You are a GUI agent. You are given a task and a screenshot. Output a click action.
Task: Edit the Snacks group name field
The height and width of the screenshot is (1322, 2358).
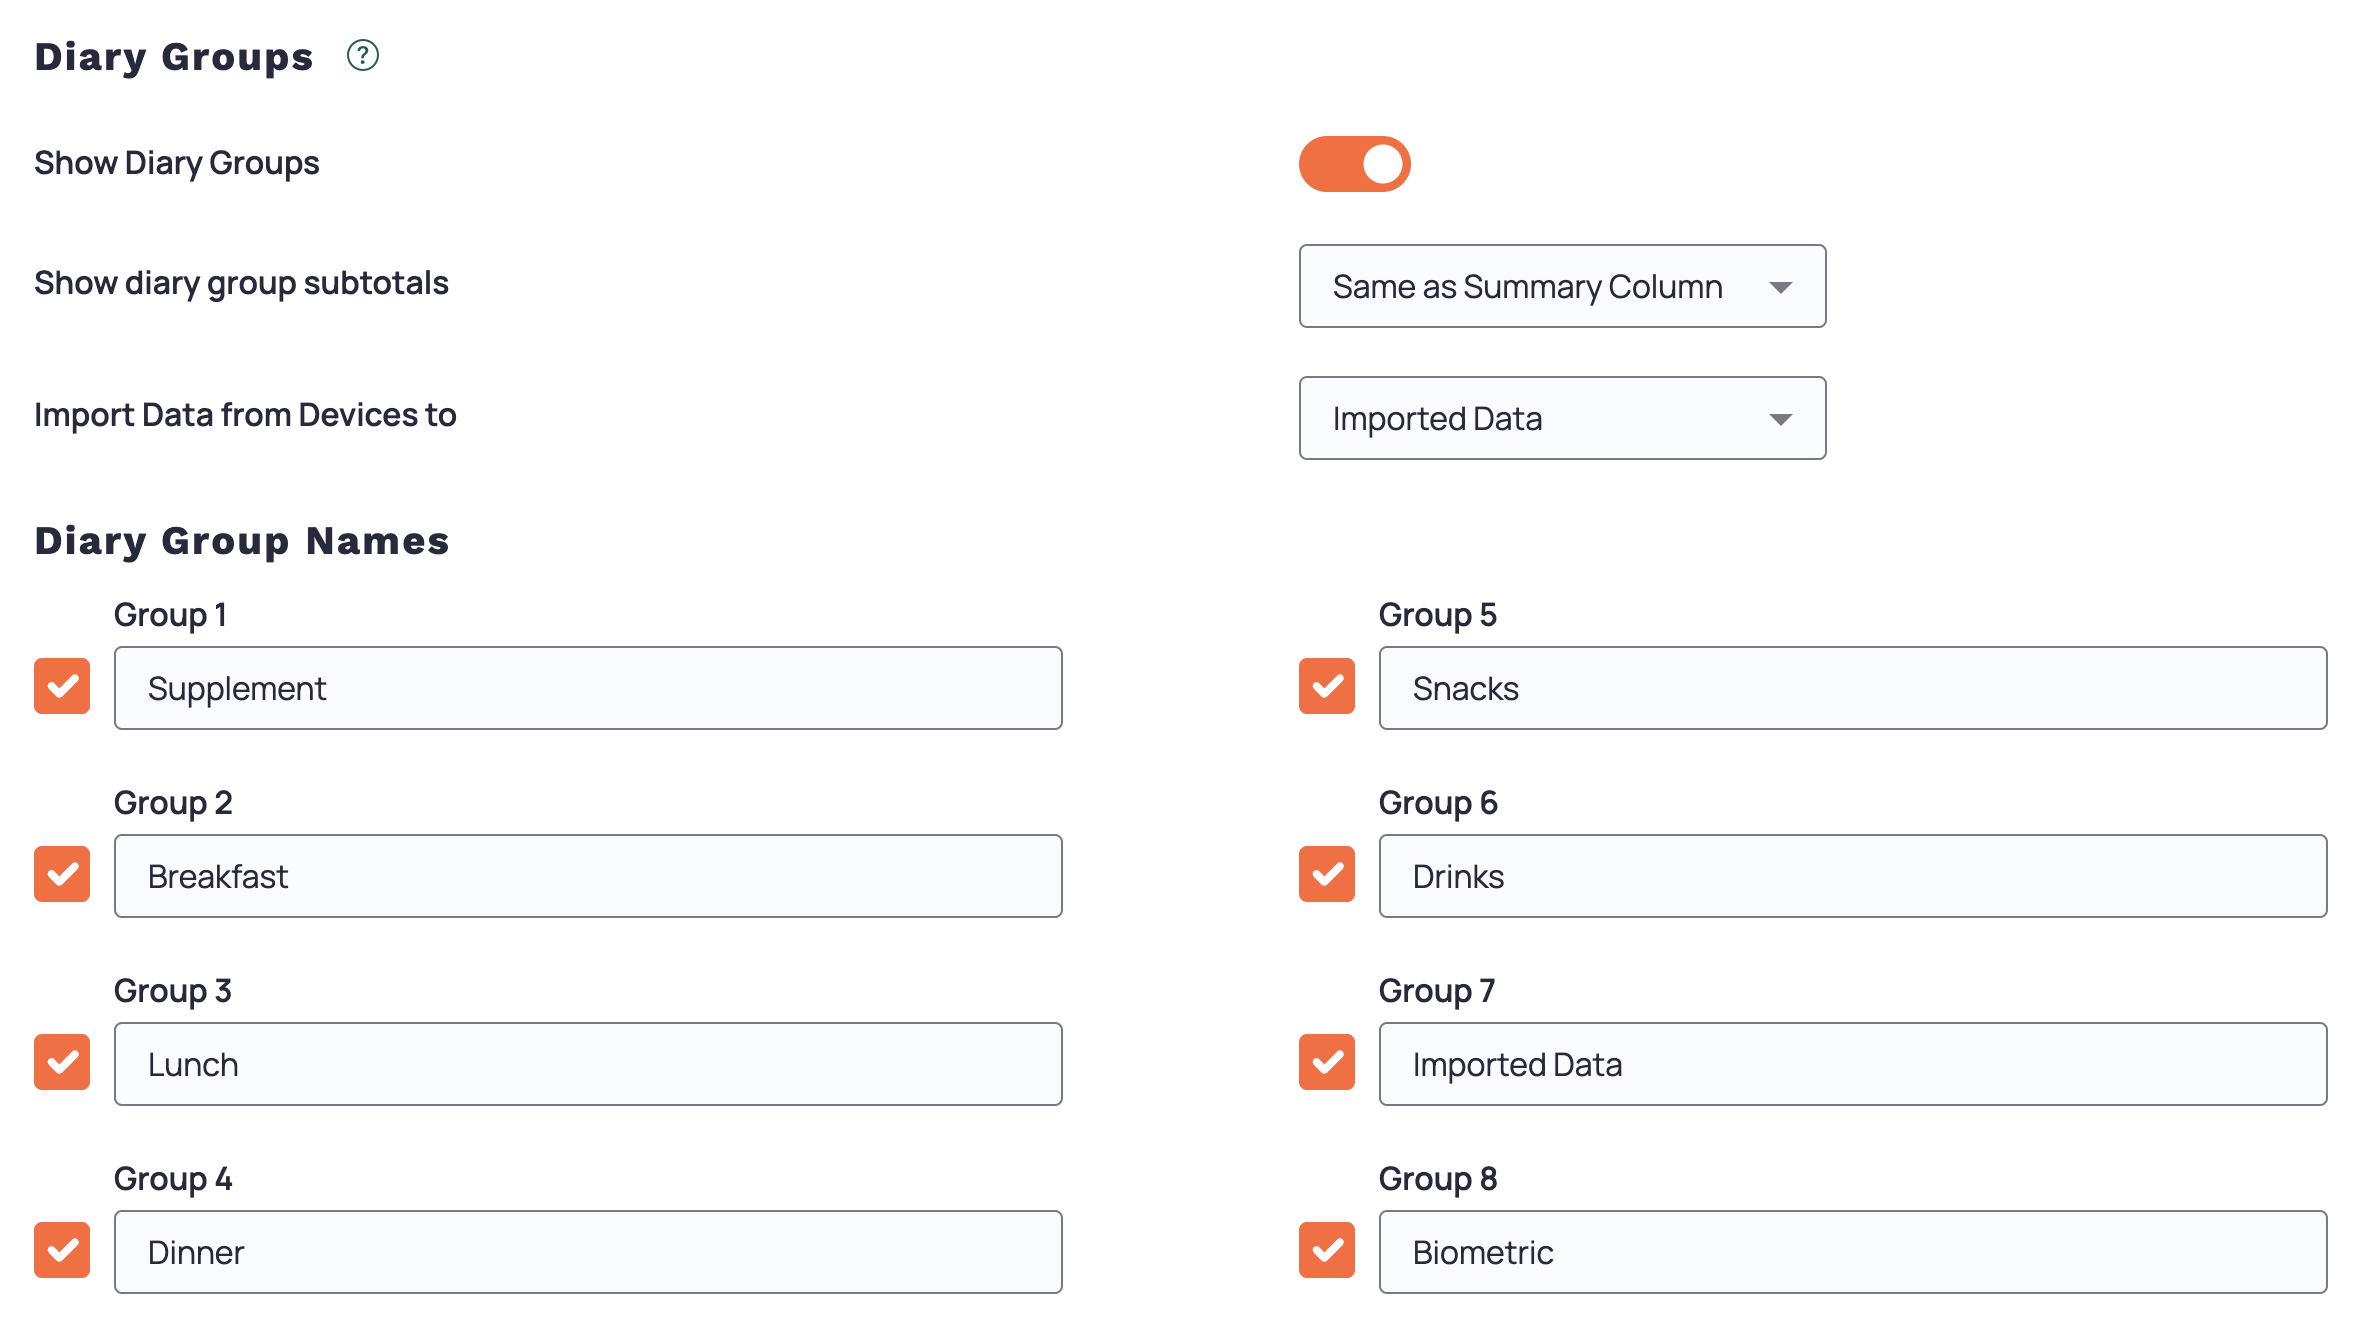pos(1853,687)
